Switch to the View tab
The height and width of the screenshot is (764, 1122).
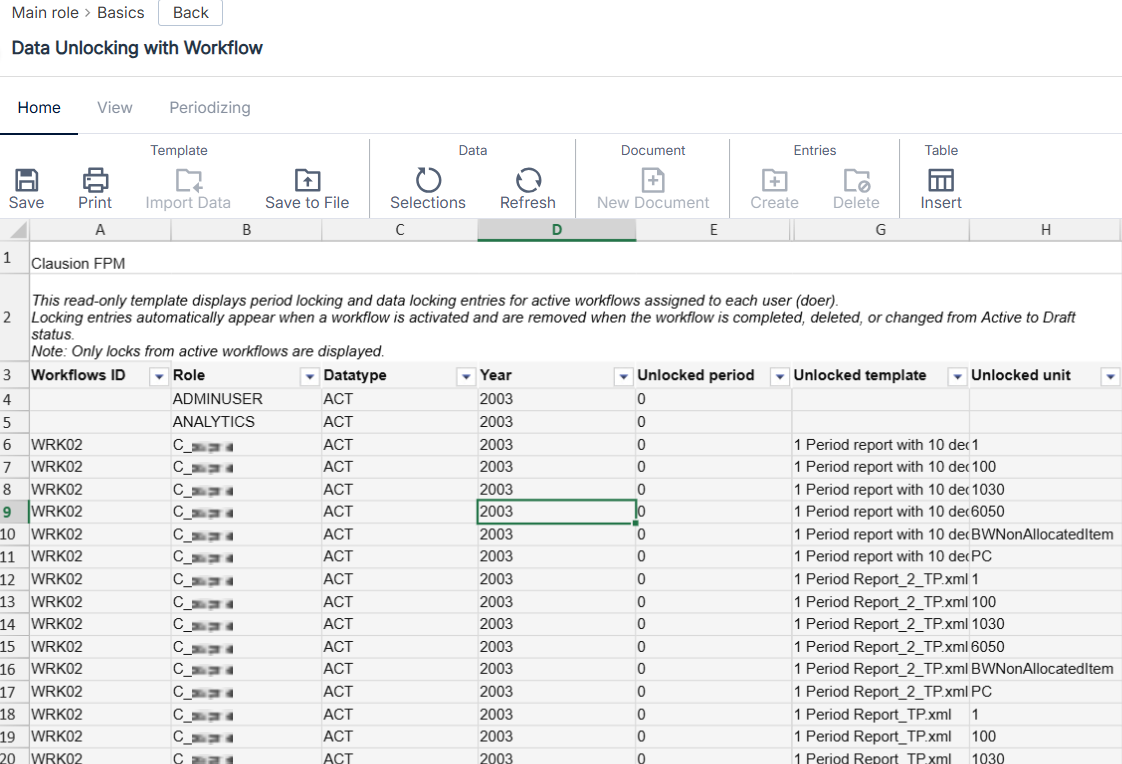pyautogui.click(x=114, y=108)
